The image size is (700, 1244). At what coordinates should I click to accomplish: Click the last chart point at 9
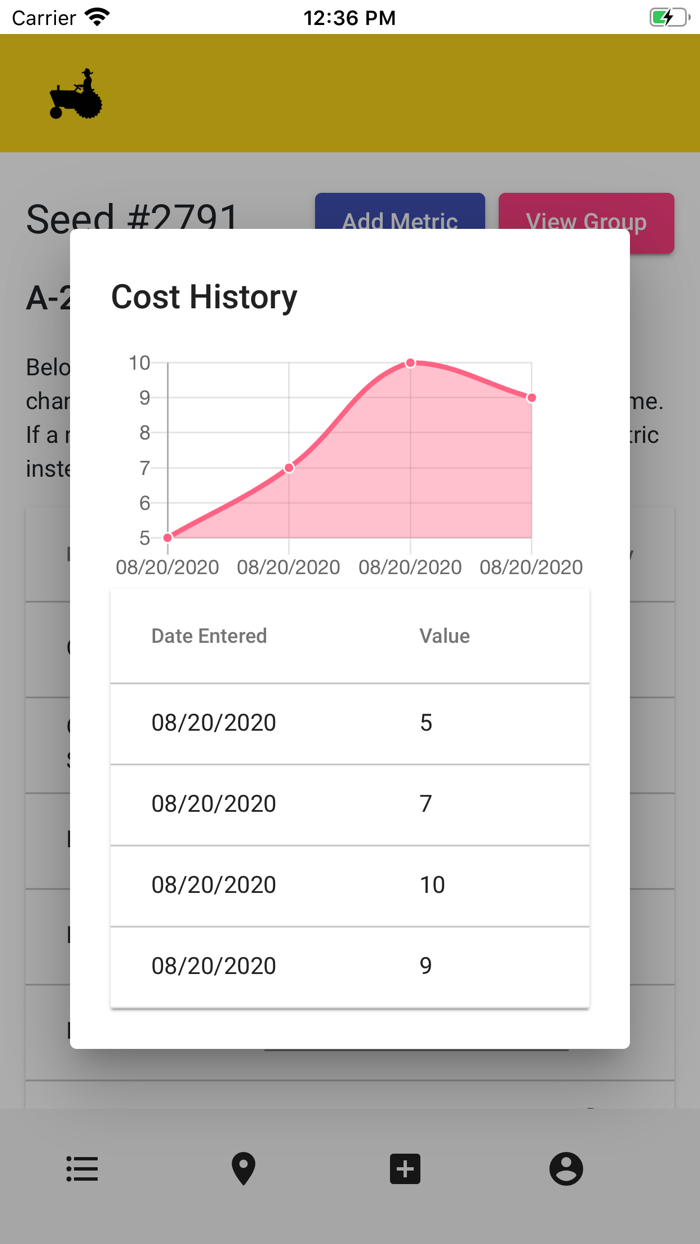coord(531,398)
